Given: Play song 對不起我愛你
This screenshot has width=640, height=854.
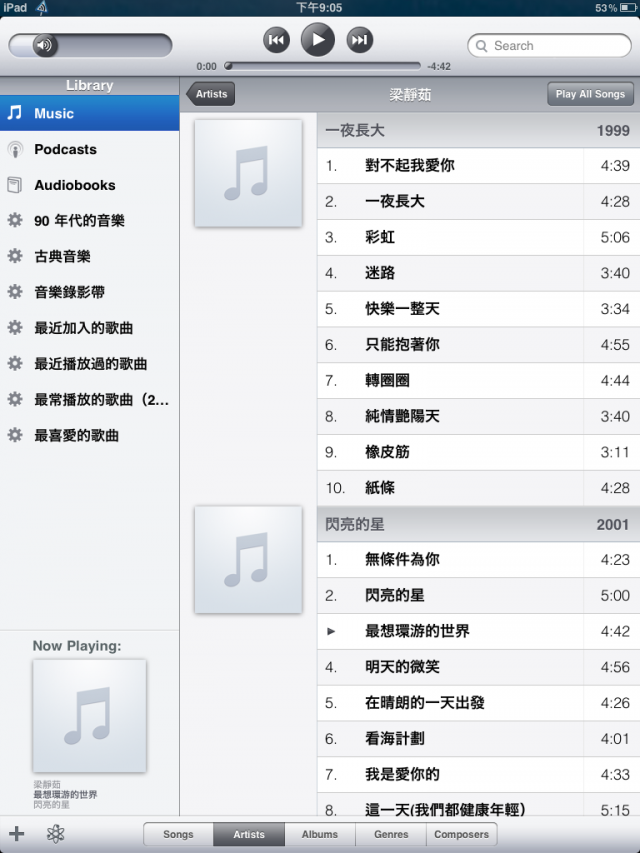Looking at the screenshot, I should point(478,166).
